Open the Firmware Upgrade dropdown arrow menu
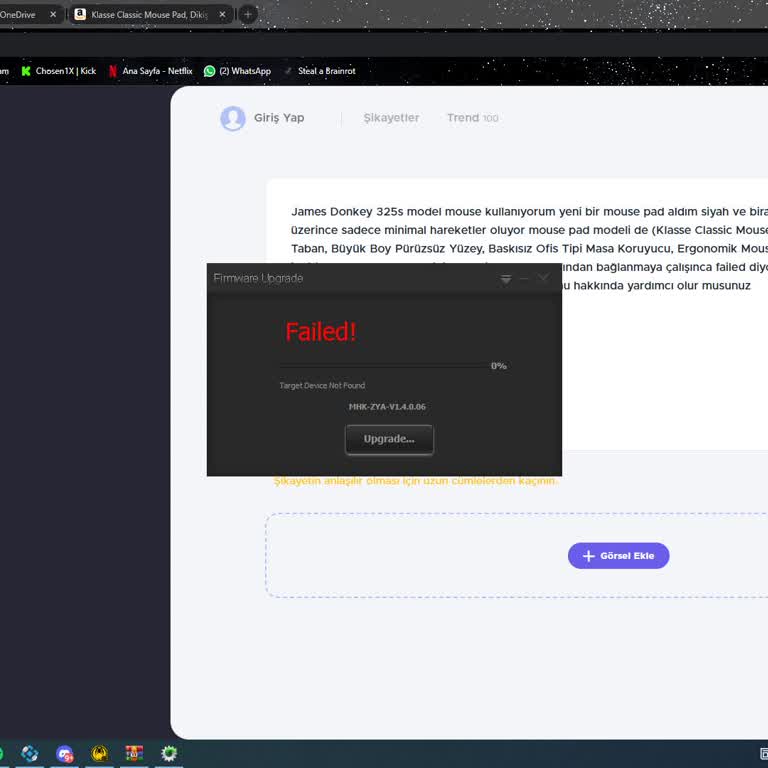 [506, 278]
